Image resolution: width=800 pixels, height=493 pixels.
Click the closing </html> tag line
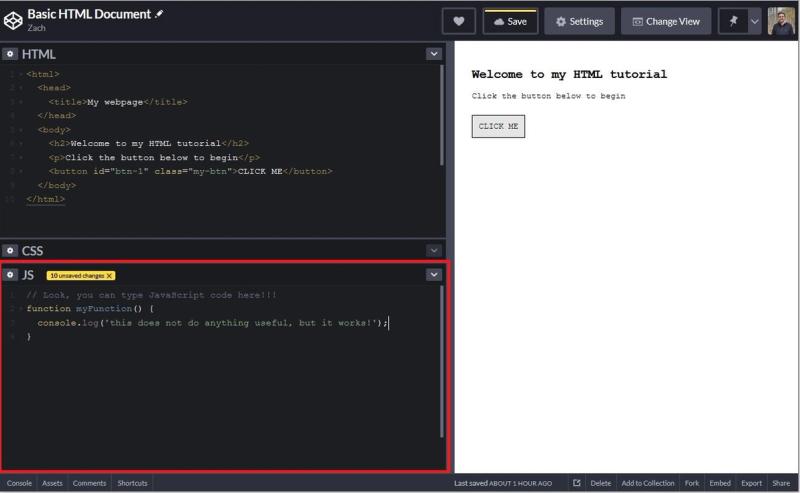(x=45, y=199)
